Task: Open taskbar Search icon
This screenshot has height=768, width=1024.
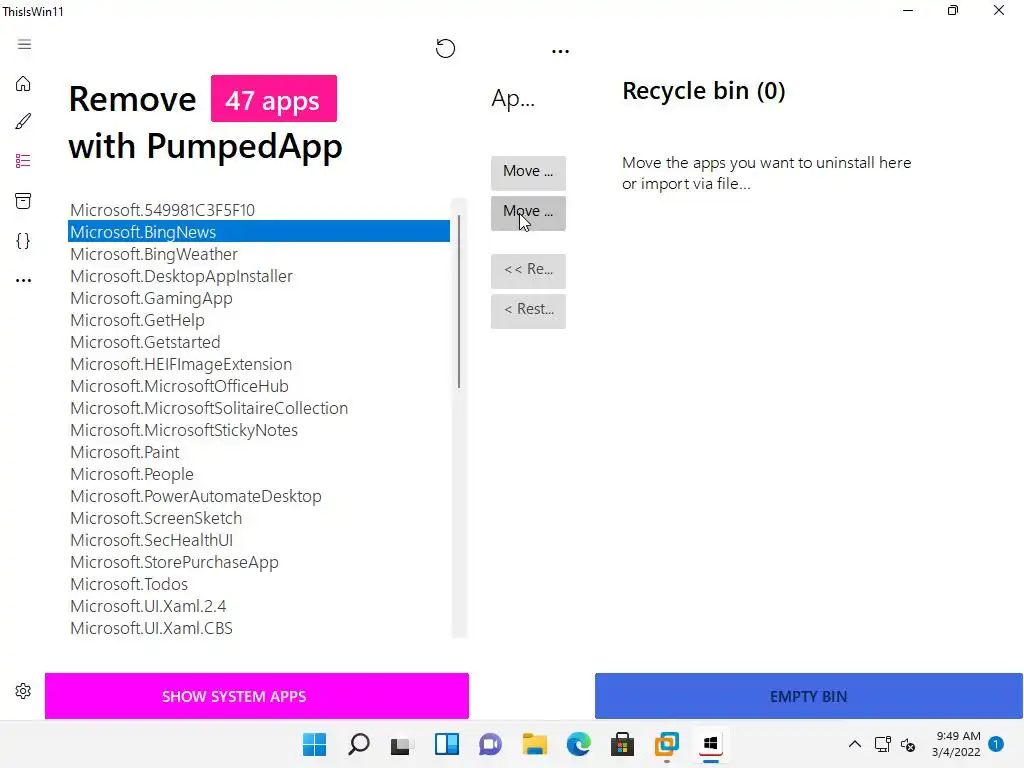Action: tap(359, 744)
